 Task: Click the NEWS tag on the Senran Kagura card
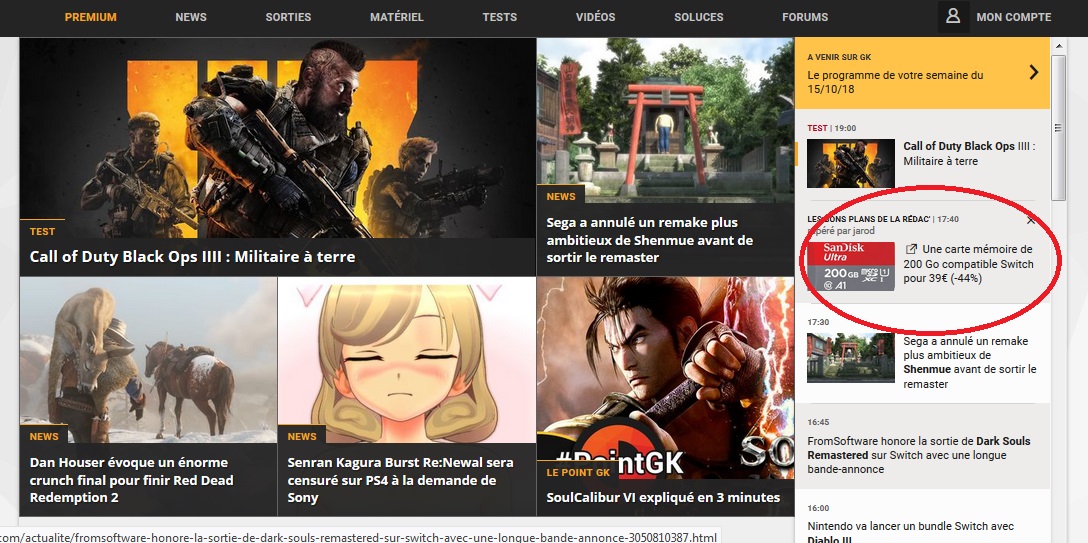pos(302,436)
